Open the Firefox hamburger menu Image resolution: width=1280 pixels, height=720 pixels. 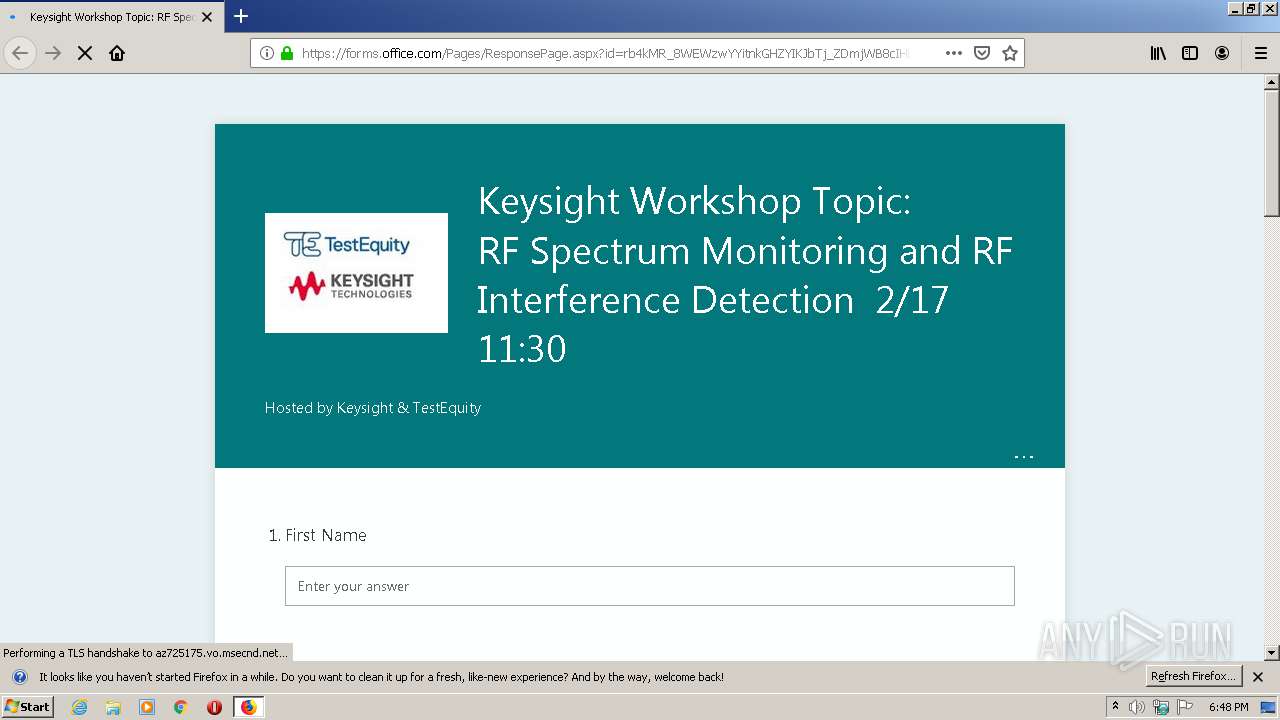coord(1260,53)
